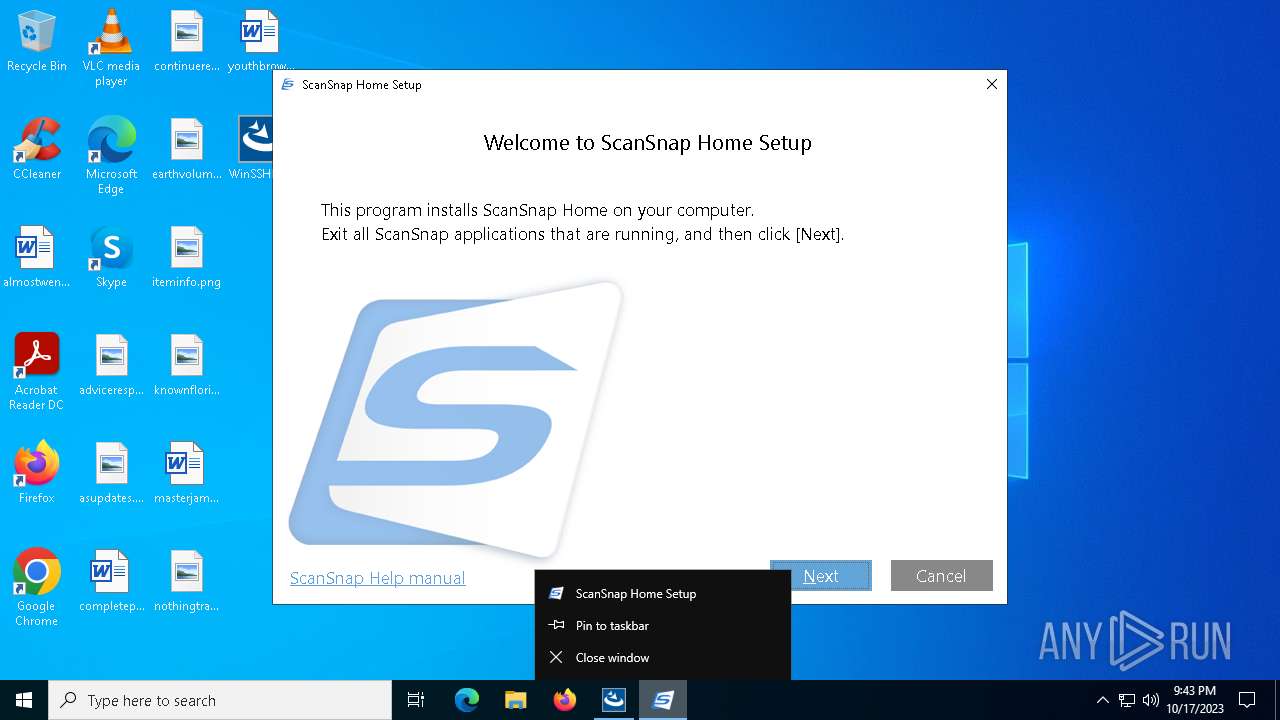Open the volume control in tray

click(1151, 700)
